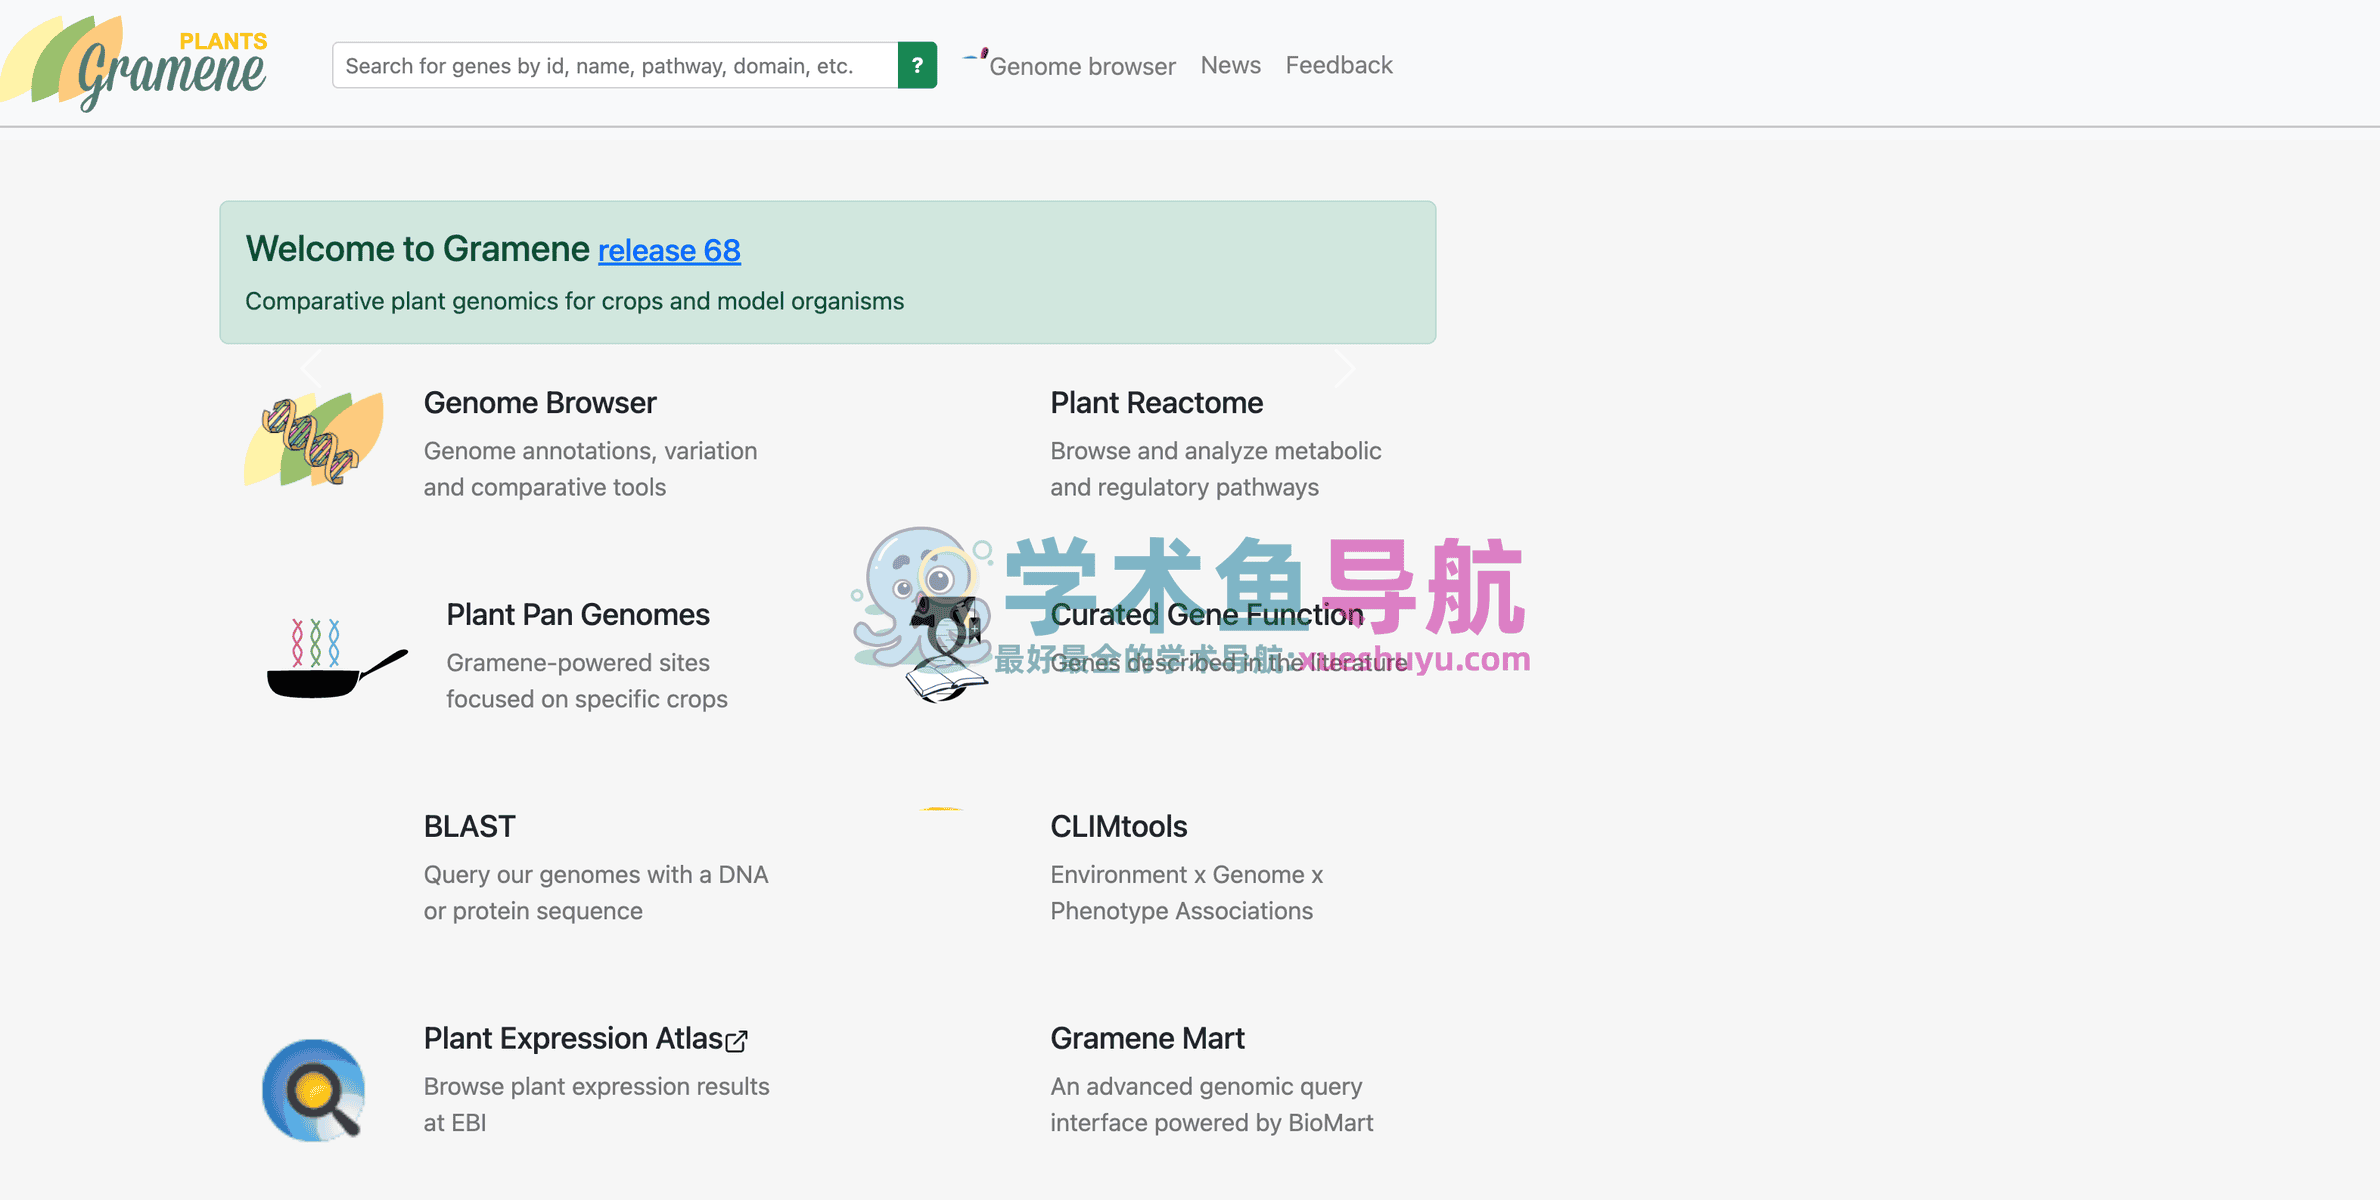This screenshot has height=1200, width=2380.
Task: Open Genome browser in top navigation
Action: tap(1082, 66)
